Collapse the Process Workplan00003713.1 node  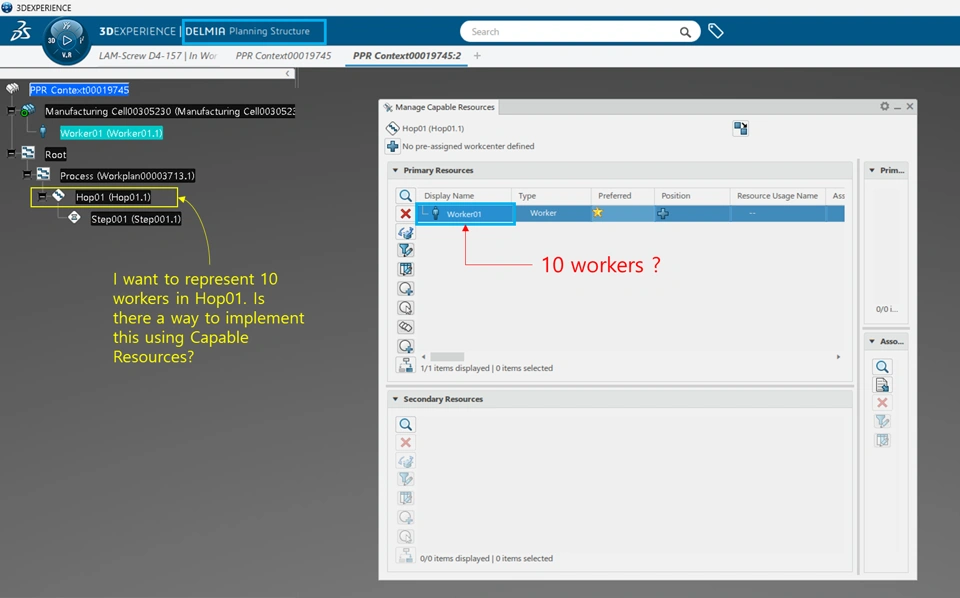[27, 175]
